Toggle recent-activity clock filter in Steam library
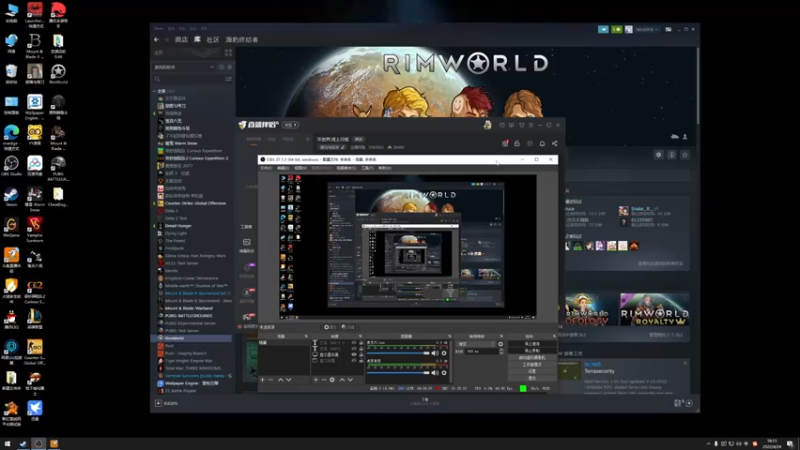Screen dimensions: 800x450 point(221,67)
